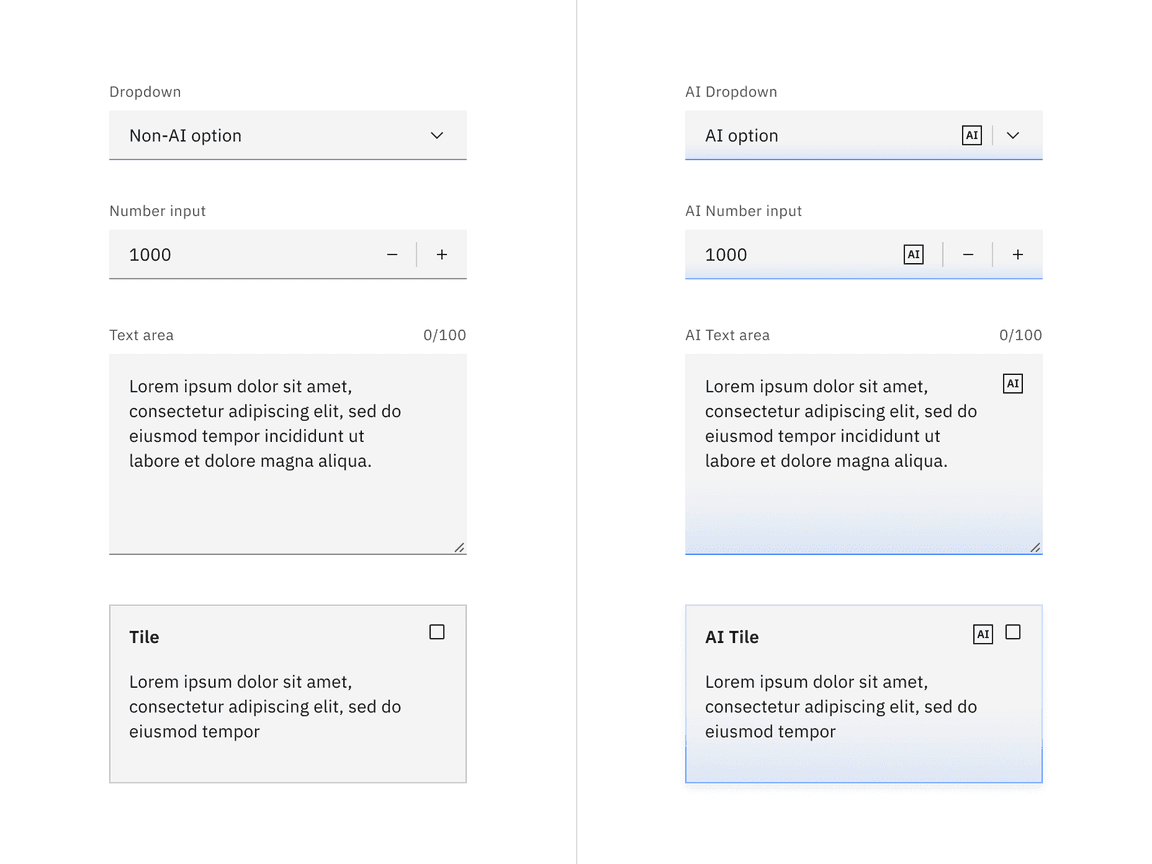Click the AI label icon inside AI Text area
Screen dimensions: 1152x864
pyautogui.click(x=1012, y=383)
